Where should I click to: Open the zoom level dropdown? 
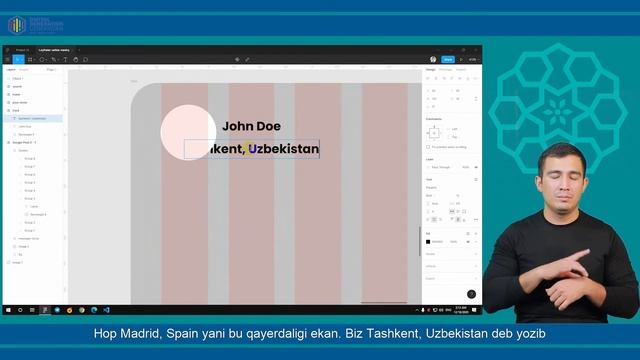point(473,60)
